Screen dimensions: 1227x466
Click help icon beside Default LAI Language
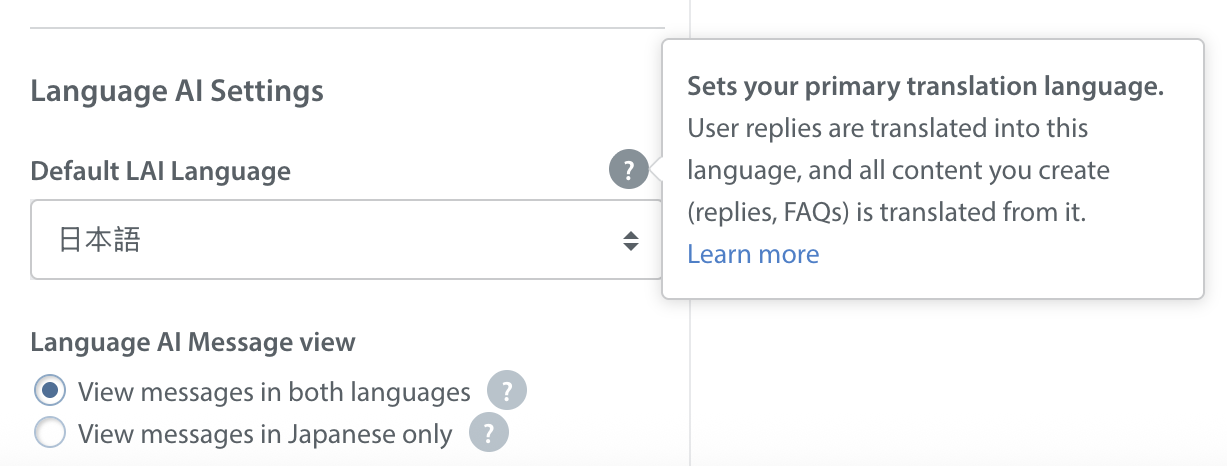pos(628,169)
